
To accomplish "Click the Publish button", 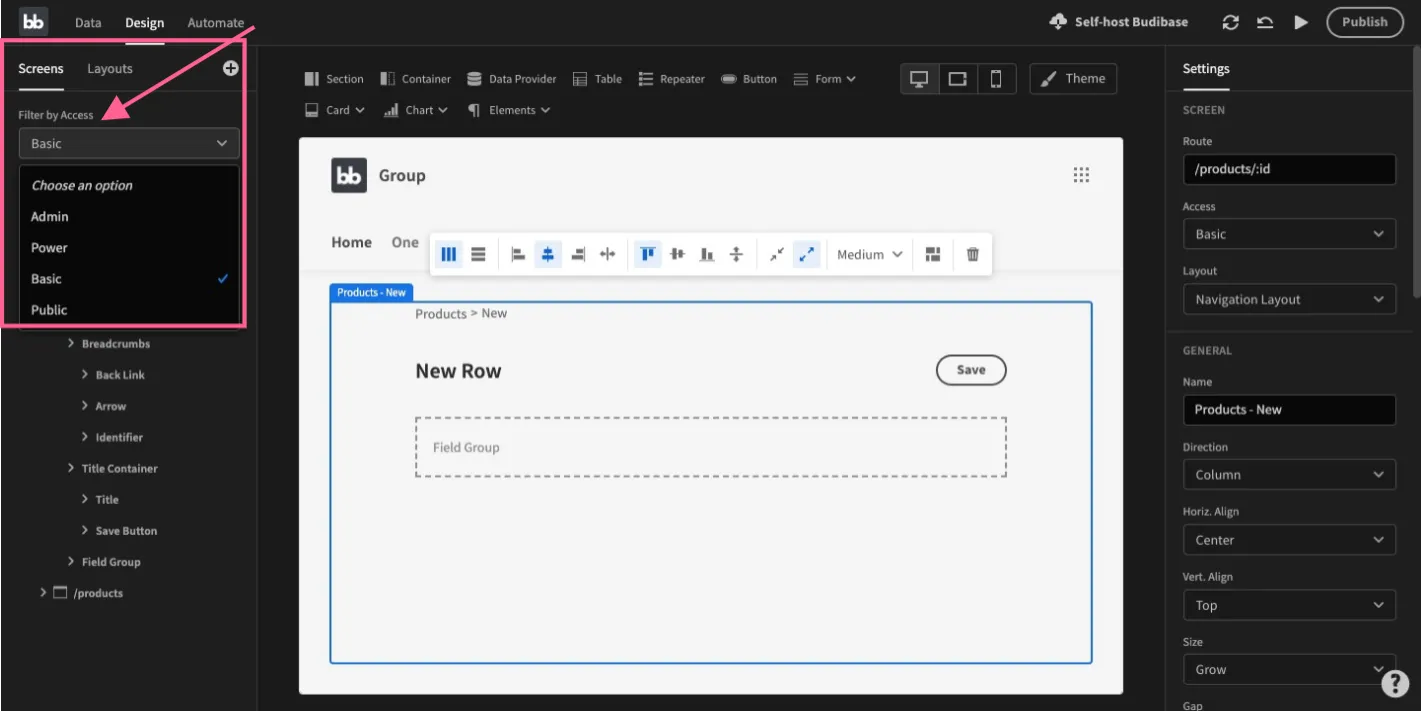I will pos(1364,22).
